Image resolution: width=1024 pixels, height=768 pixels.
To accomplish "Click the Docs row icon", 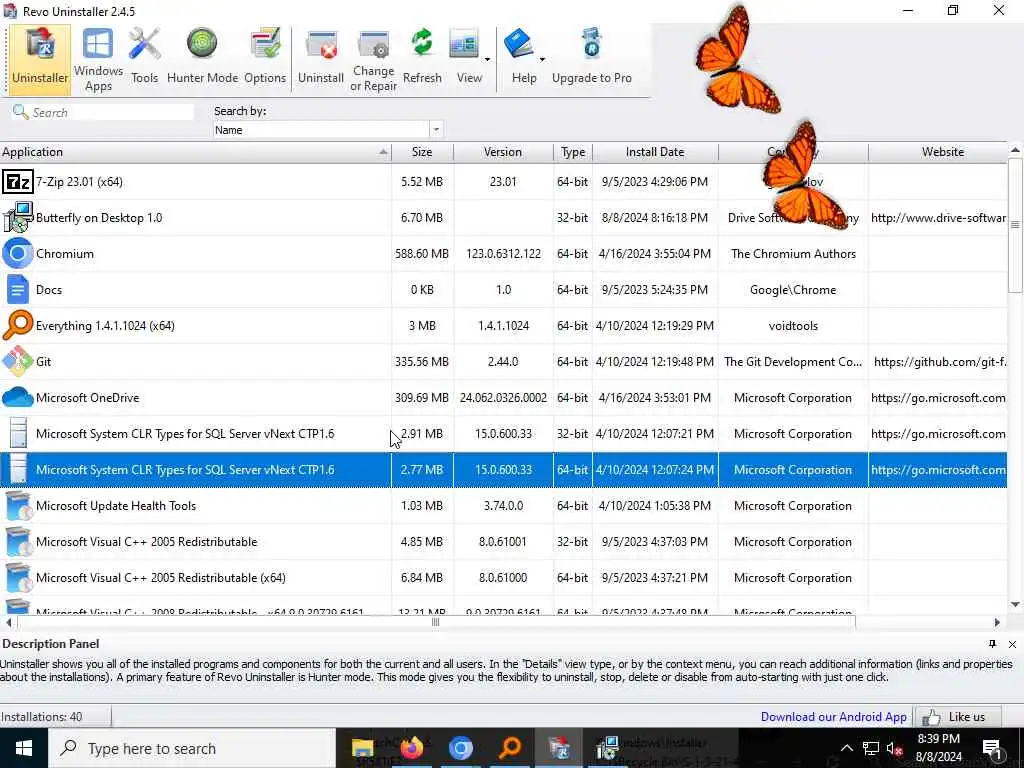I will pyautogui.click(x=18, y=289).
